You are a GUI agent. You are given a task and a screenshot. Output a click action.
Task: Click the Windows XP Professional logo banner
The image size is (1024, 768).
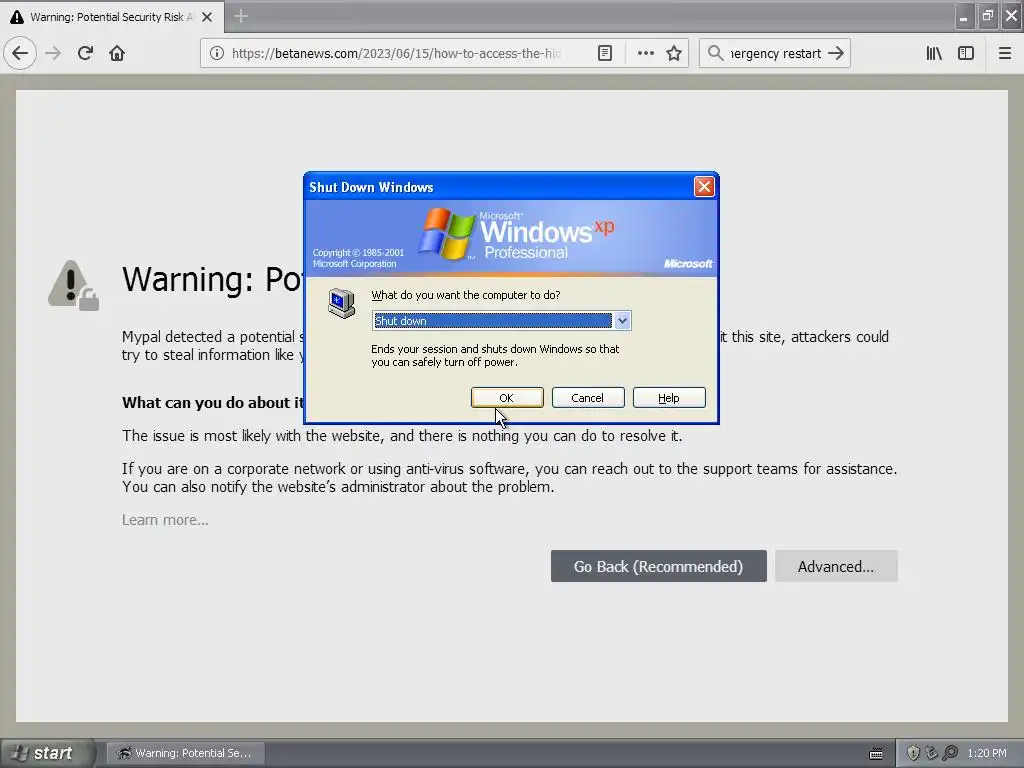[x=511, y=238]
